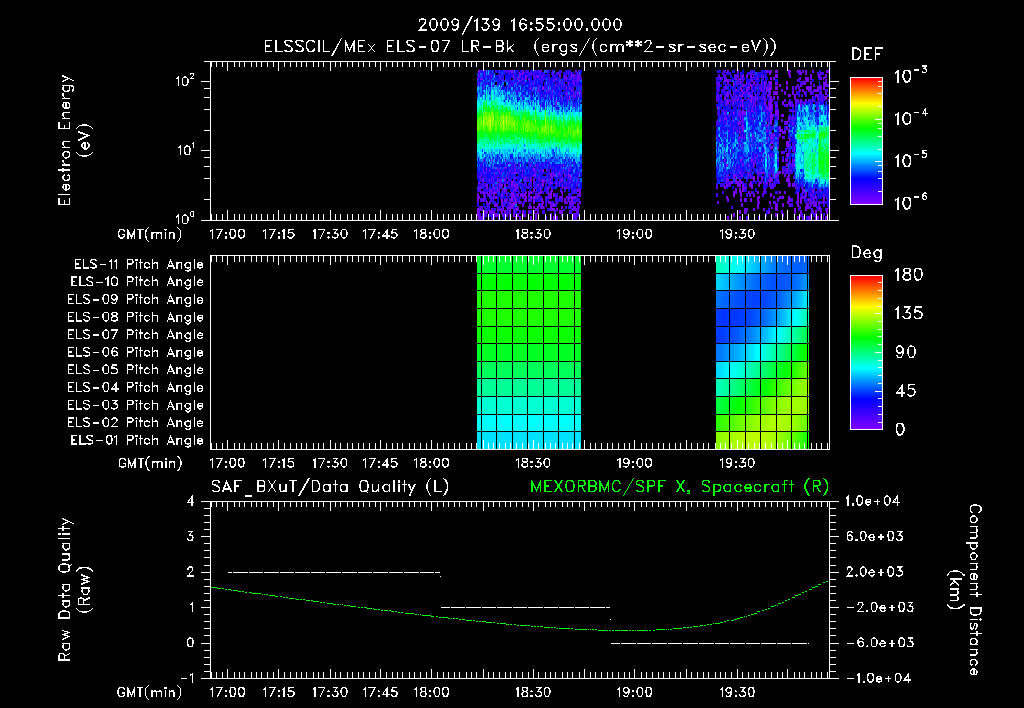
Task: Click the "ELS-10 Pitch Angle" row label
Action: [137, 282]
